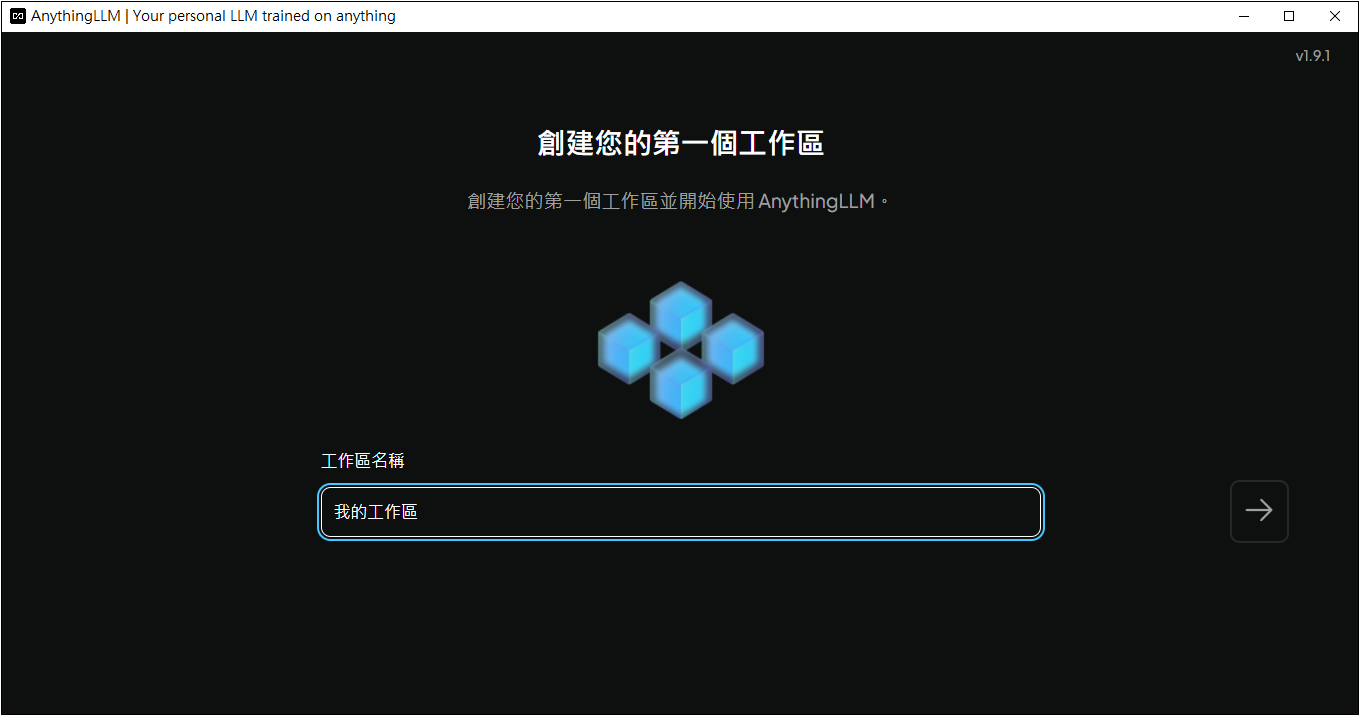Click the AnythingLLM app icon in title bar
Screen dimensions: 1360x716
[17, 16]
